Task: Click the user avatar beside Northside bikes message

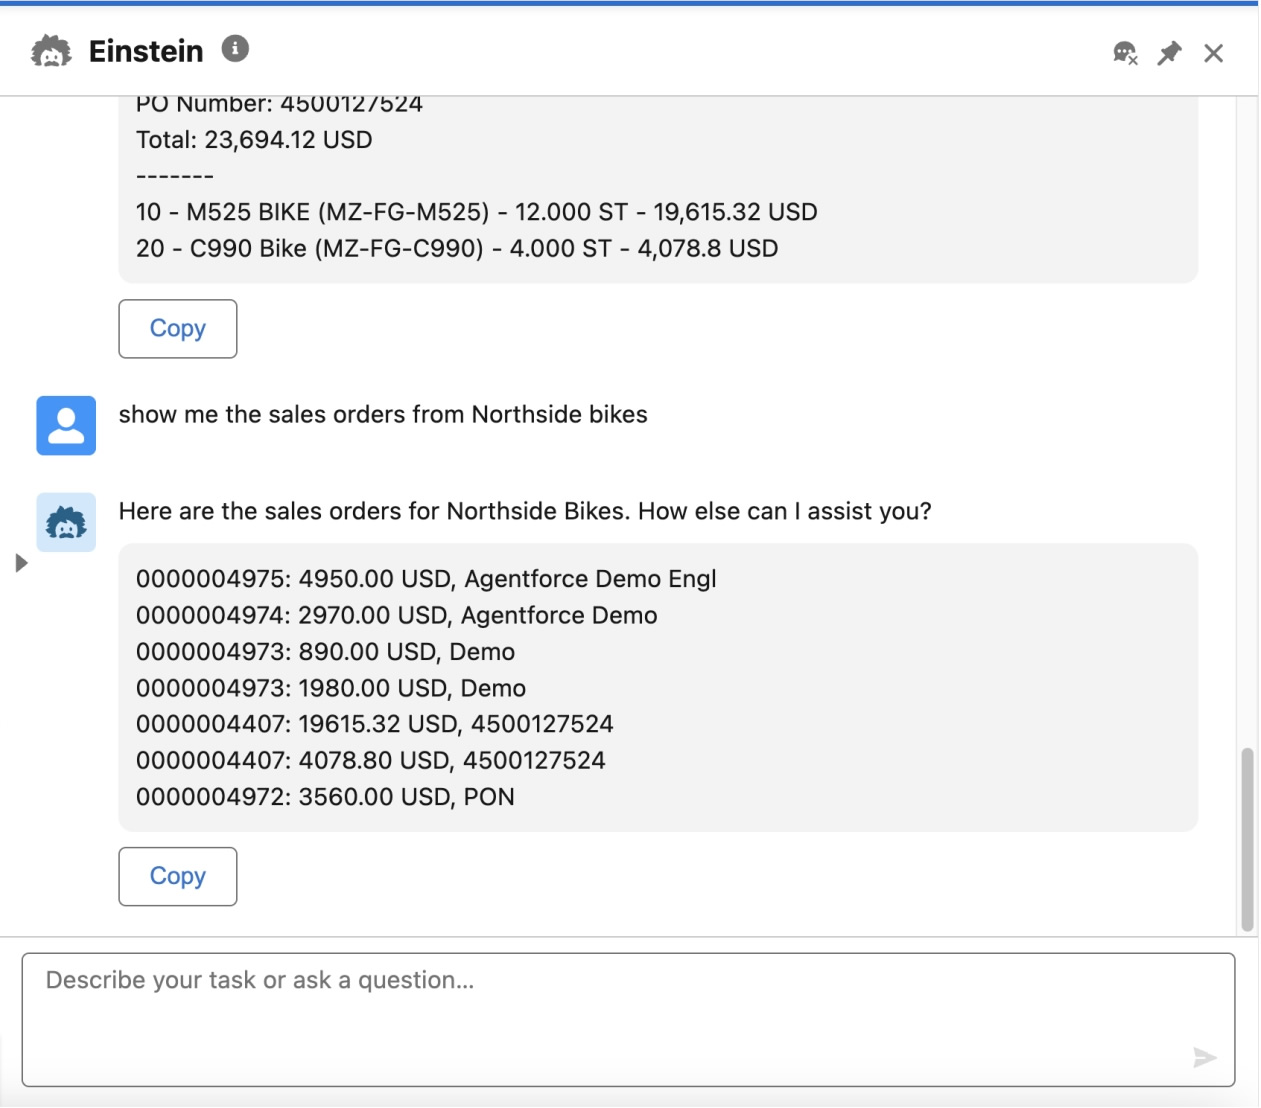Action: [x=66, y=425]
